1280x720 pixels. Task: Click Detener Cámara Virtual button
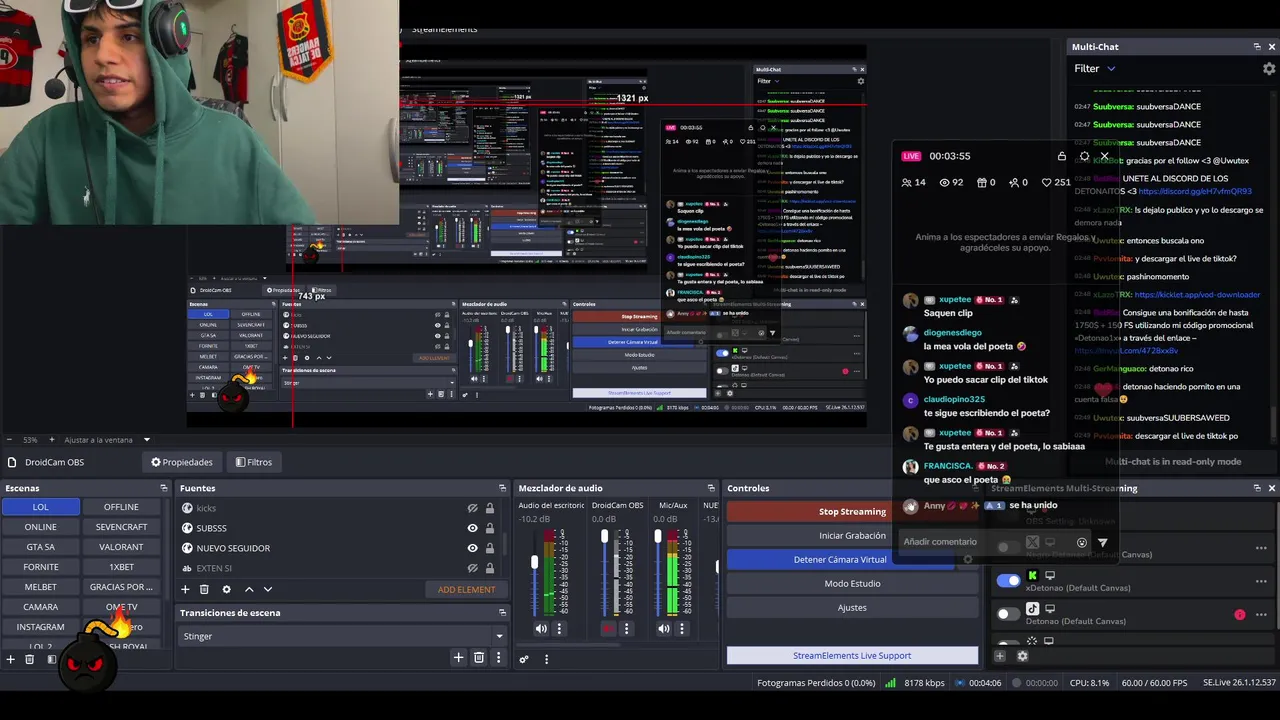coord(840,559)
